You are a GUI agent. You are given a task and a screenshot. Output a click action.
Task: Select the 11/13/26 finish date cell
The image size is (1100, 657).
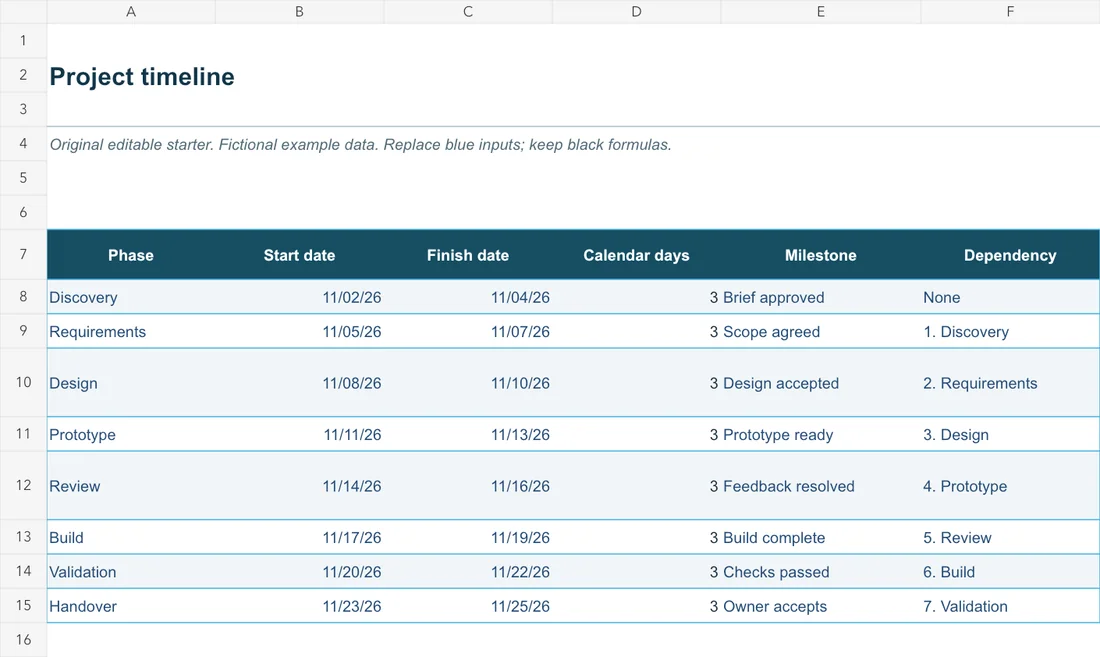(468, 435)
